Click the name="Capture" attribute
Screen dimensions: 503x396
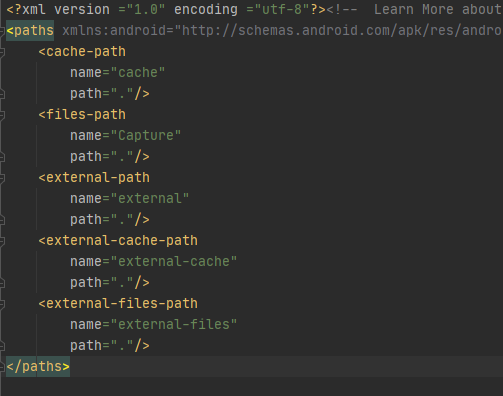tap(126, 136)
